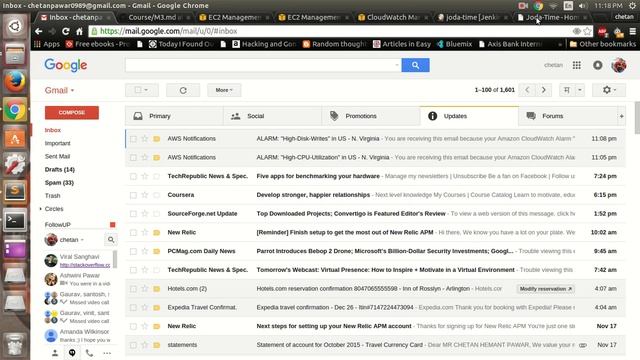Open the Next steps New Relic email
The width and height of the screenshot is (640, 360).
click(375, 326)
